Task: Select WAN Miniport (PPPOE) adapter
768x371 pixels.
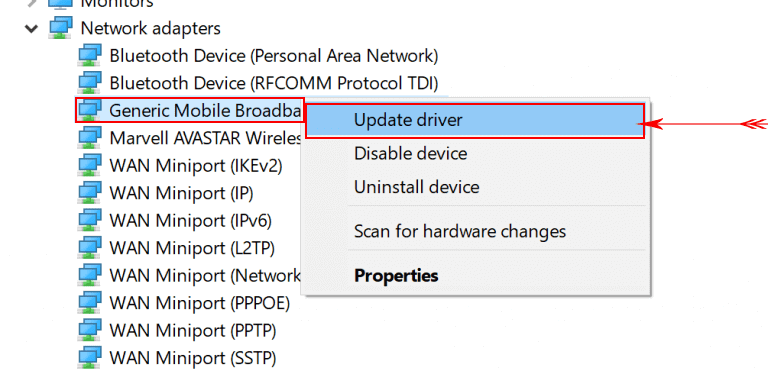Action: click(199, 303)
